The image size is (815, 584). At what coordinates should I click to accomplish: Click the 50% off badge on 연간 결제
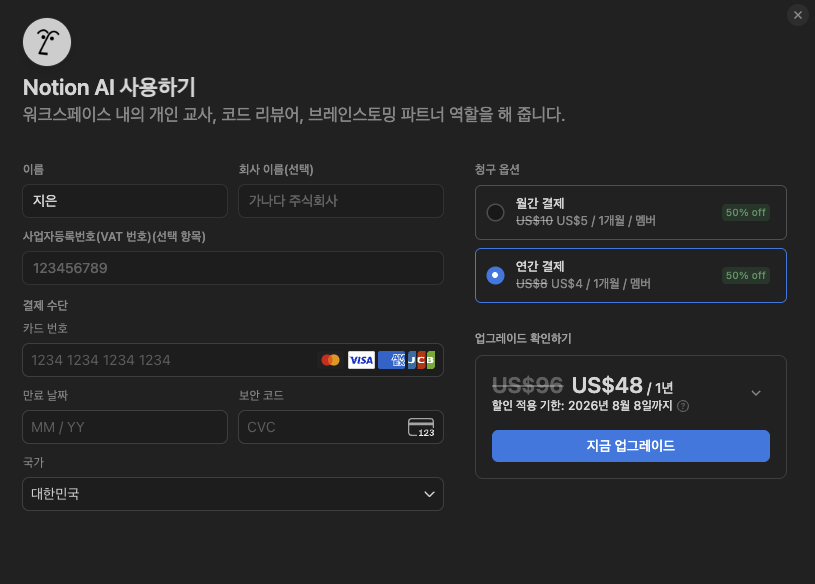click(x=745, y=275)
